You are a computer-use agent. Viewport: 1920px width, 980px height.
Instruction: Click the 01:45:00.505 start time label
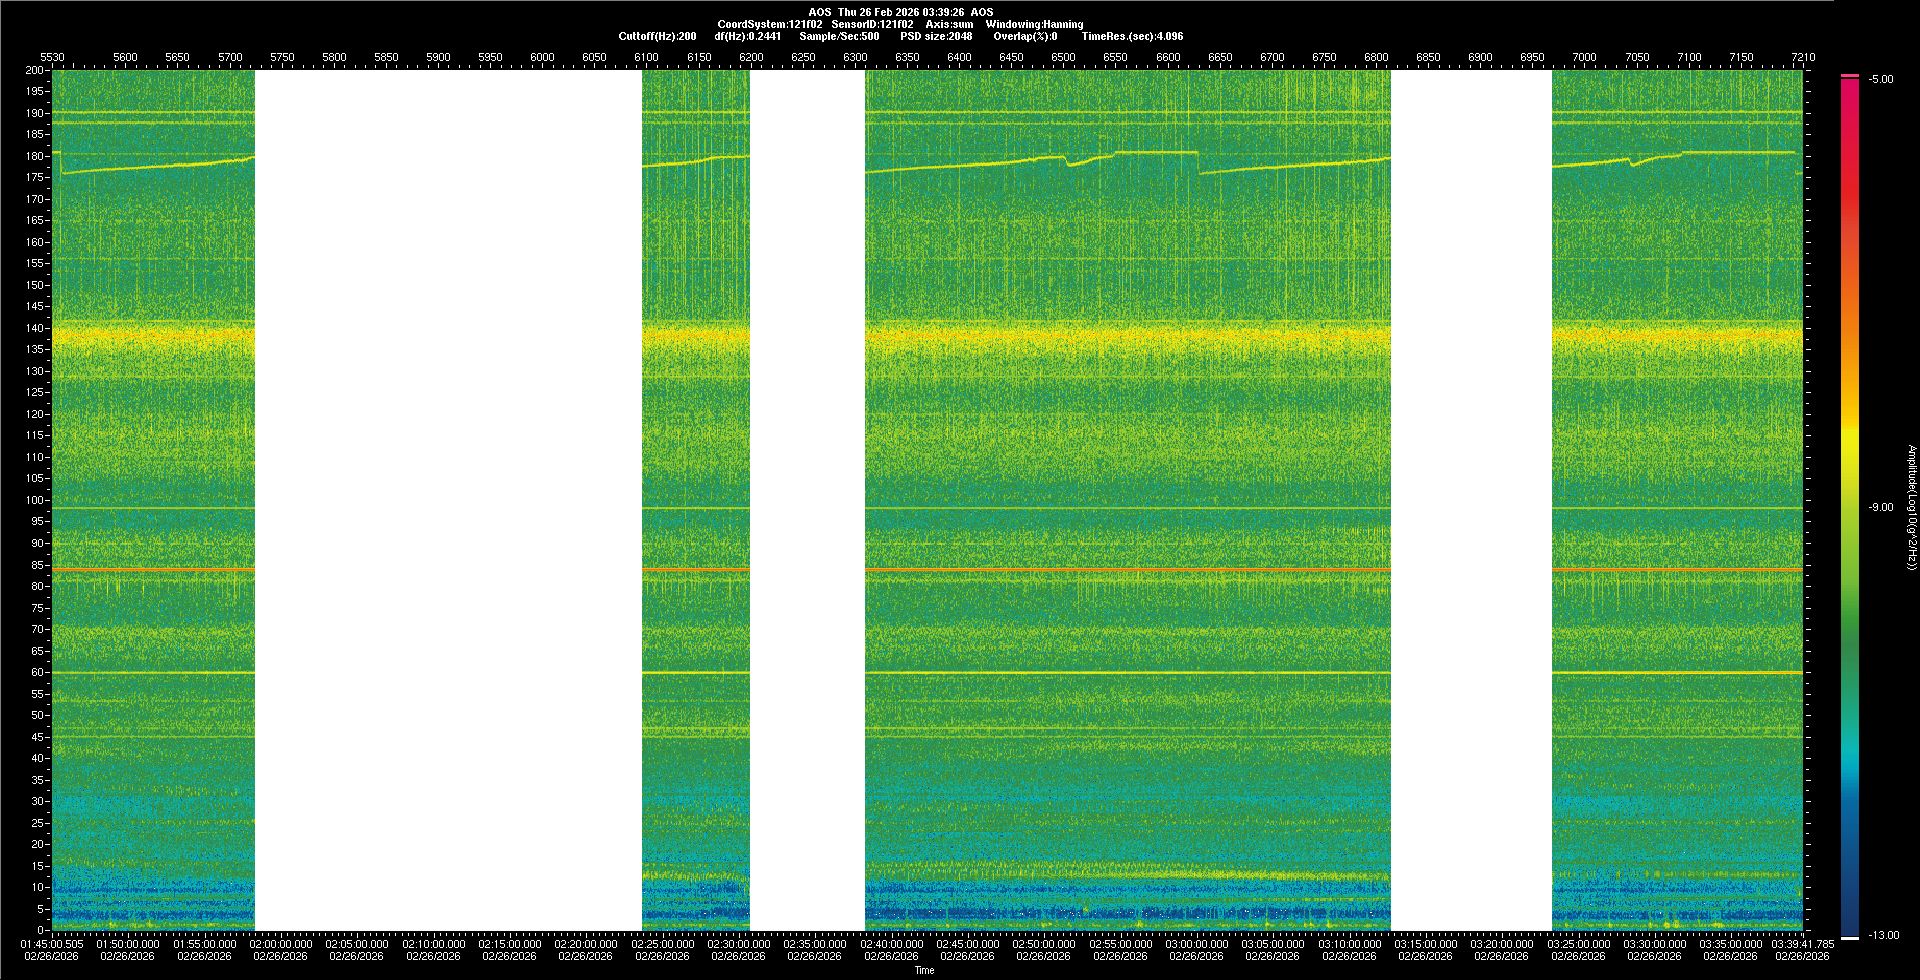point(52,944)
